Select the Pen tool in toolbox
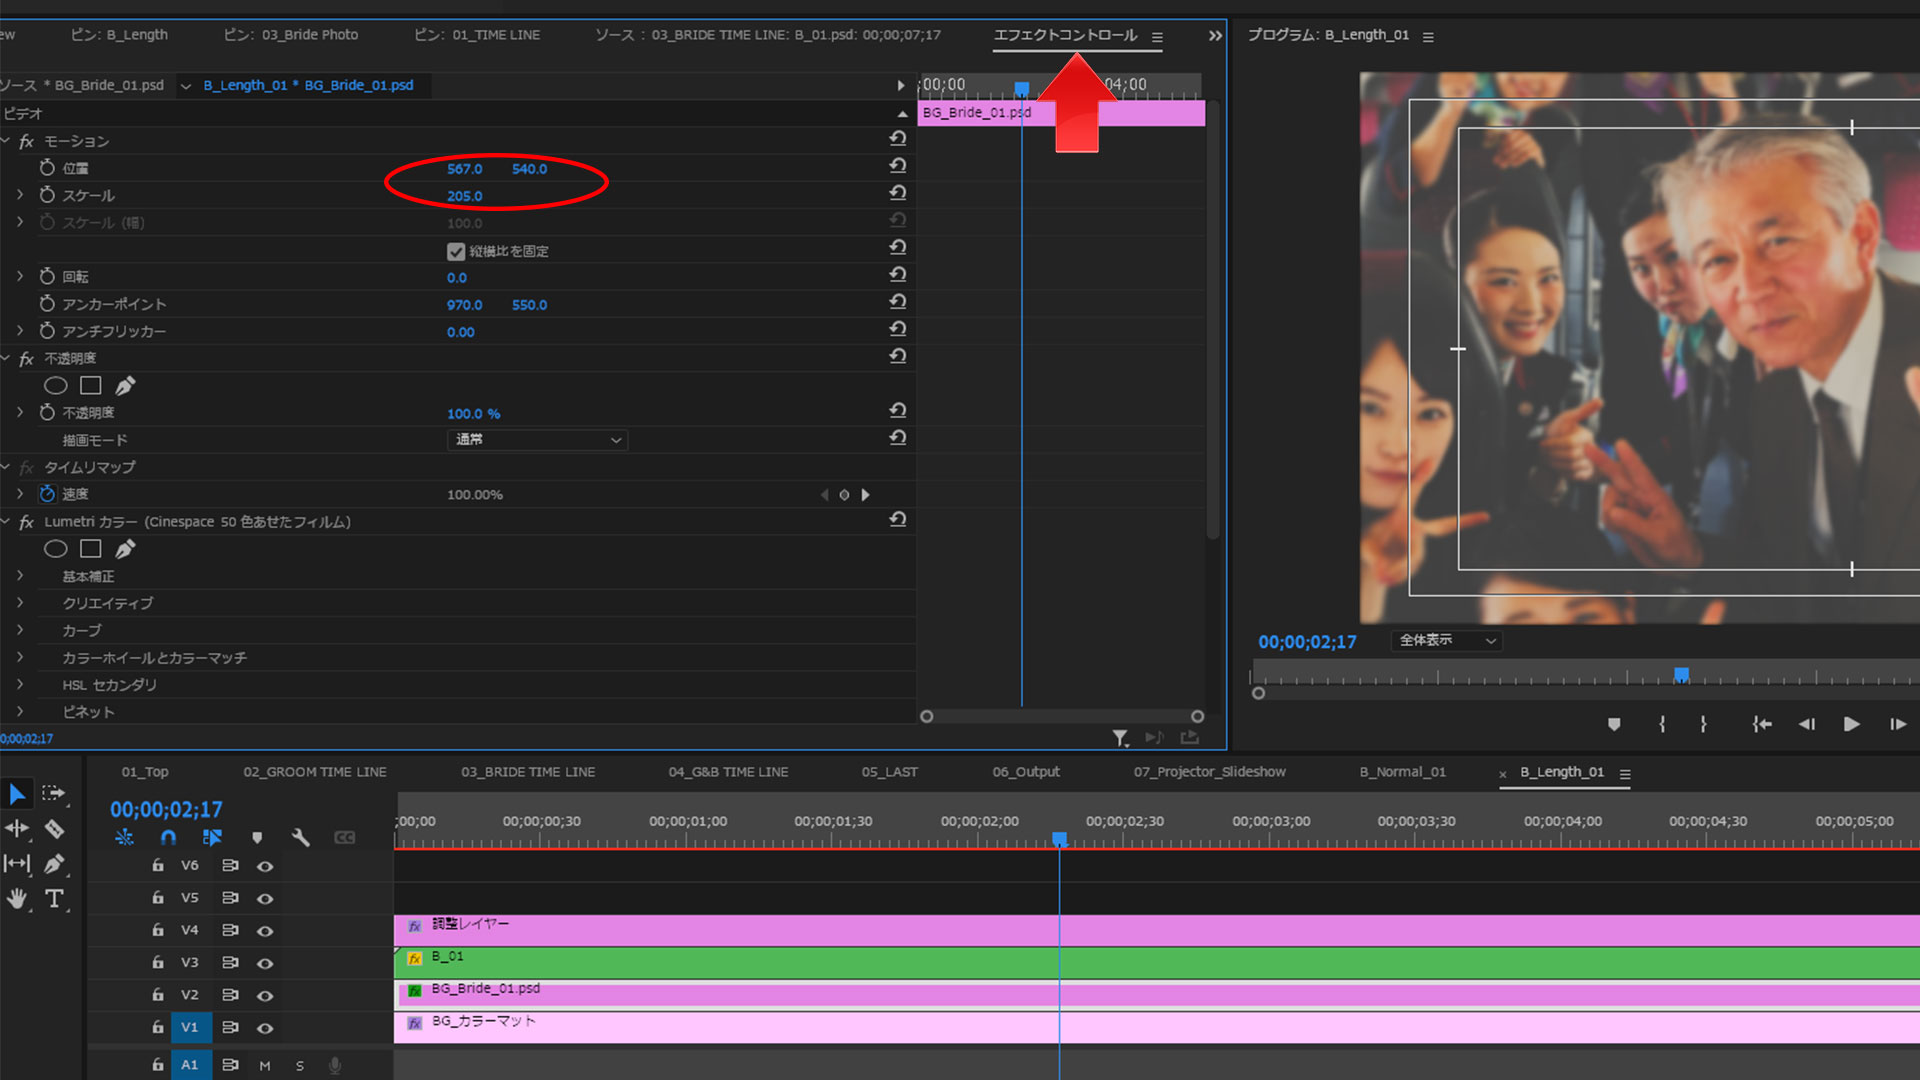This screenshot has height=1080, width=1920. [54, 863]
